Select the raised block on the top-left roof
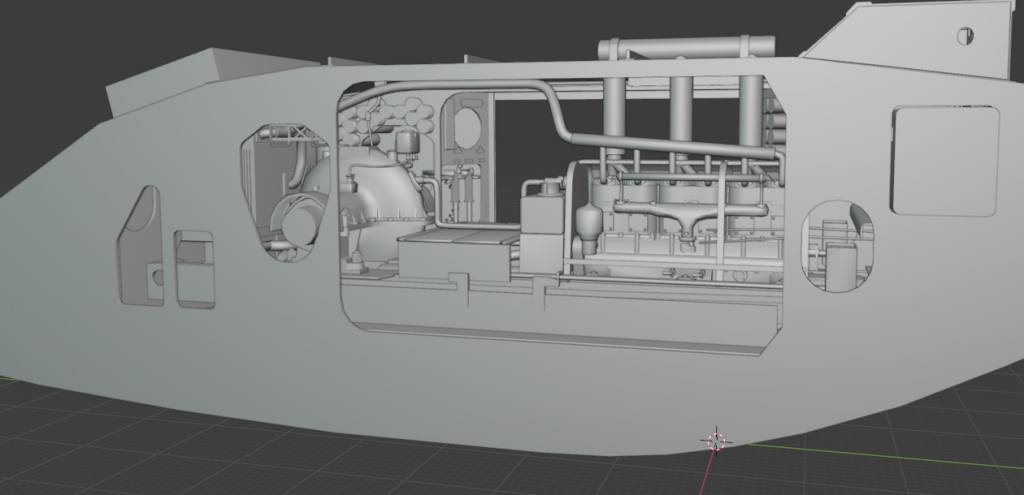 pyautogui.click(x=165, y=79)
